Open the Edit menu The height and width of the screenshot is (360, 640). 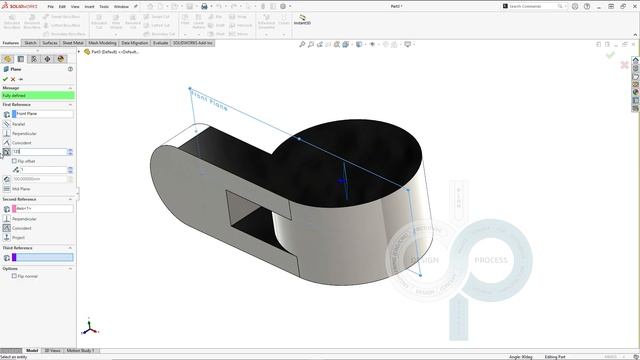(x=62, y=7)
